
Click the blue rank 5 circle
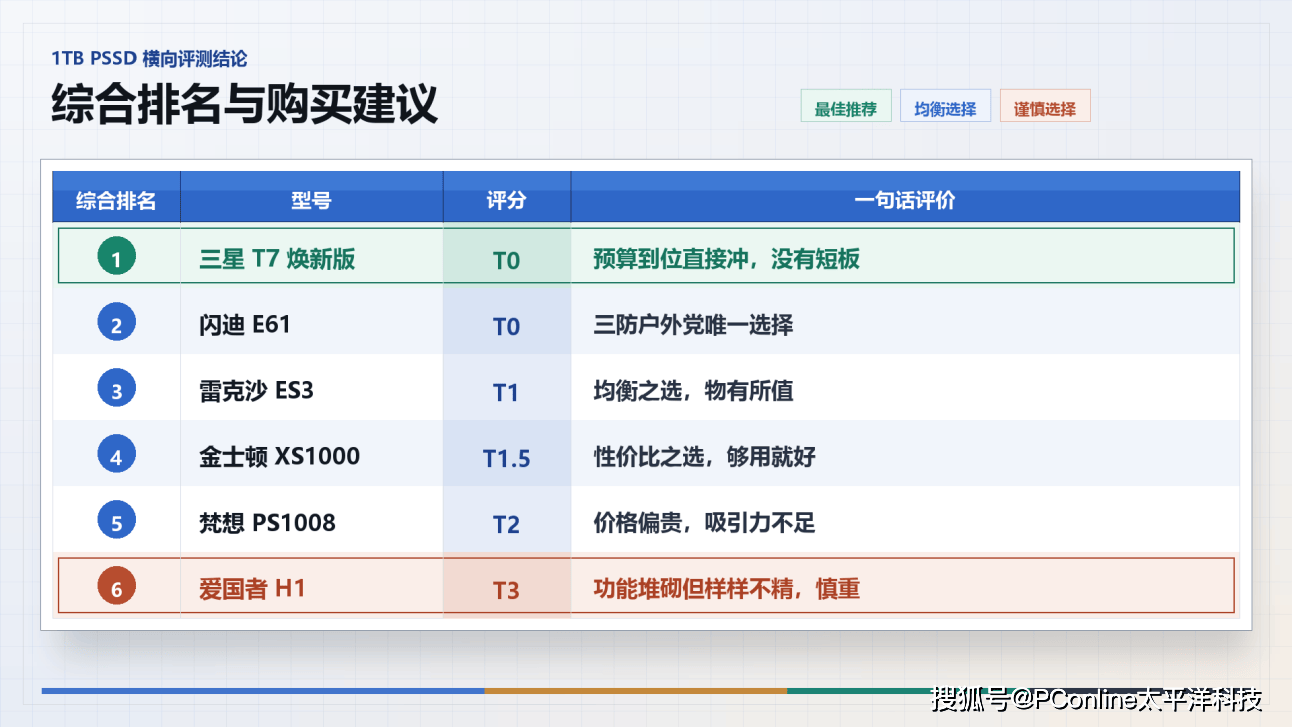[116, 522]
